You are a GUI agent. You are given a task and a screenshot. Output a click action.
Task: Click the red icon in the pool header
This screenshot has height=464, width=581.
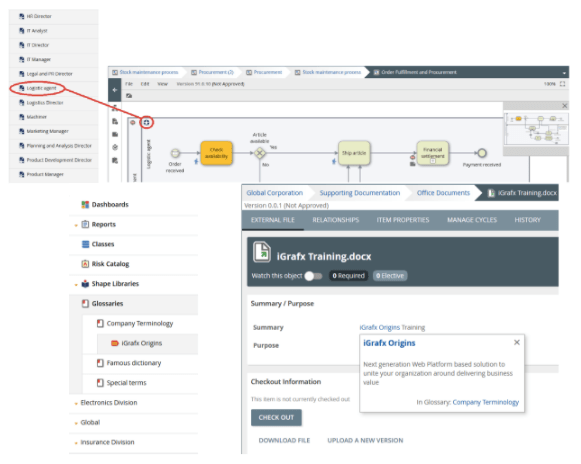pyautogui.click(x=133, y=122)
